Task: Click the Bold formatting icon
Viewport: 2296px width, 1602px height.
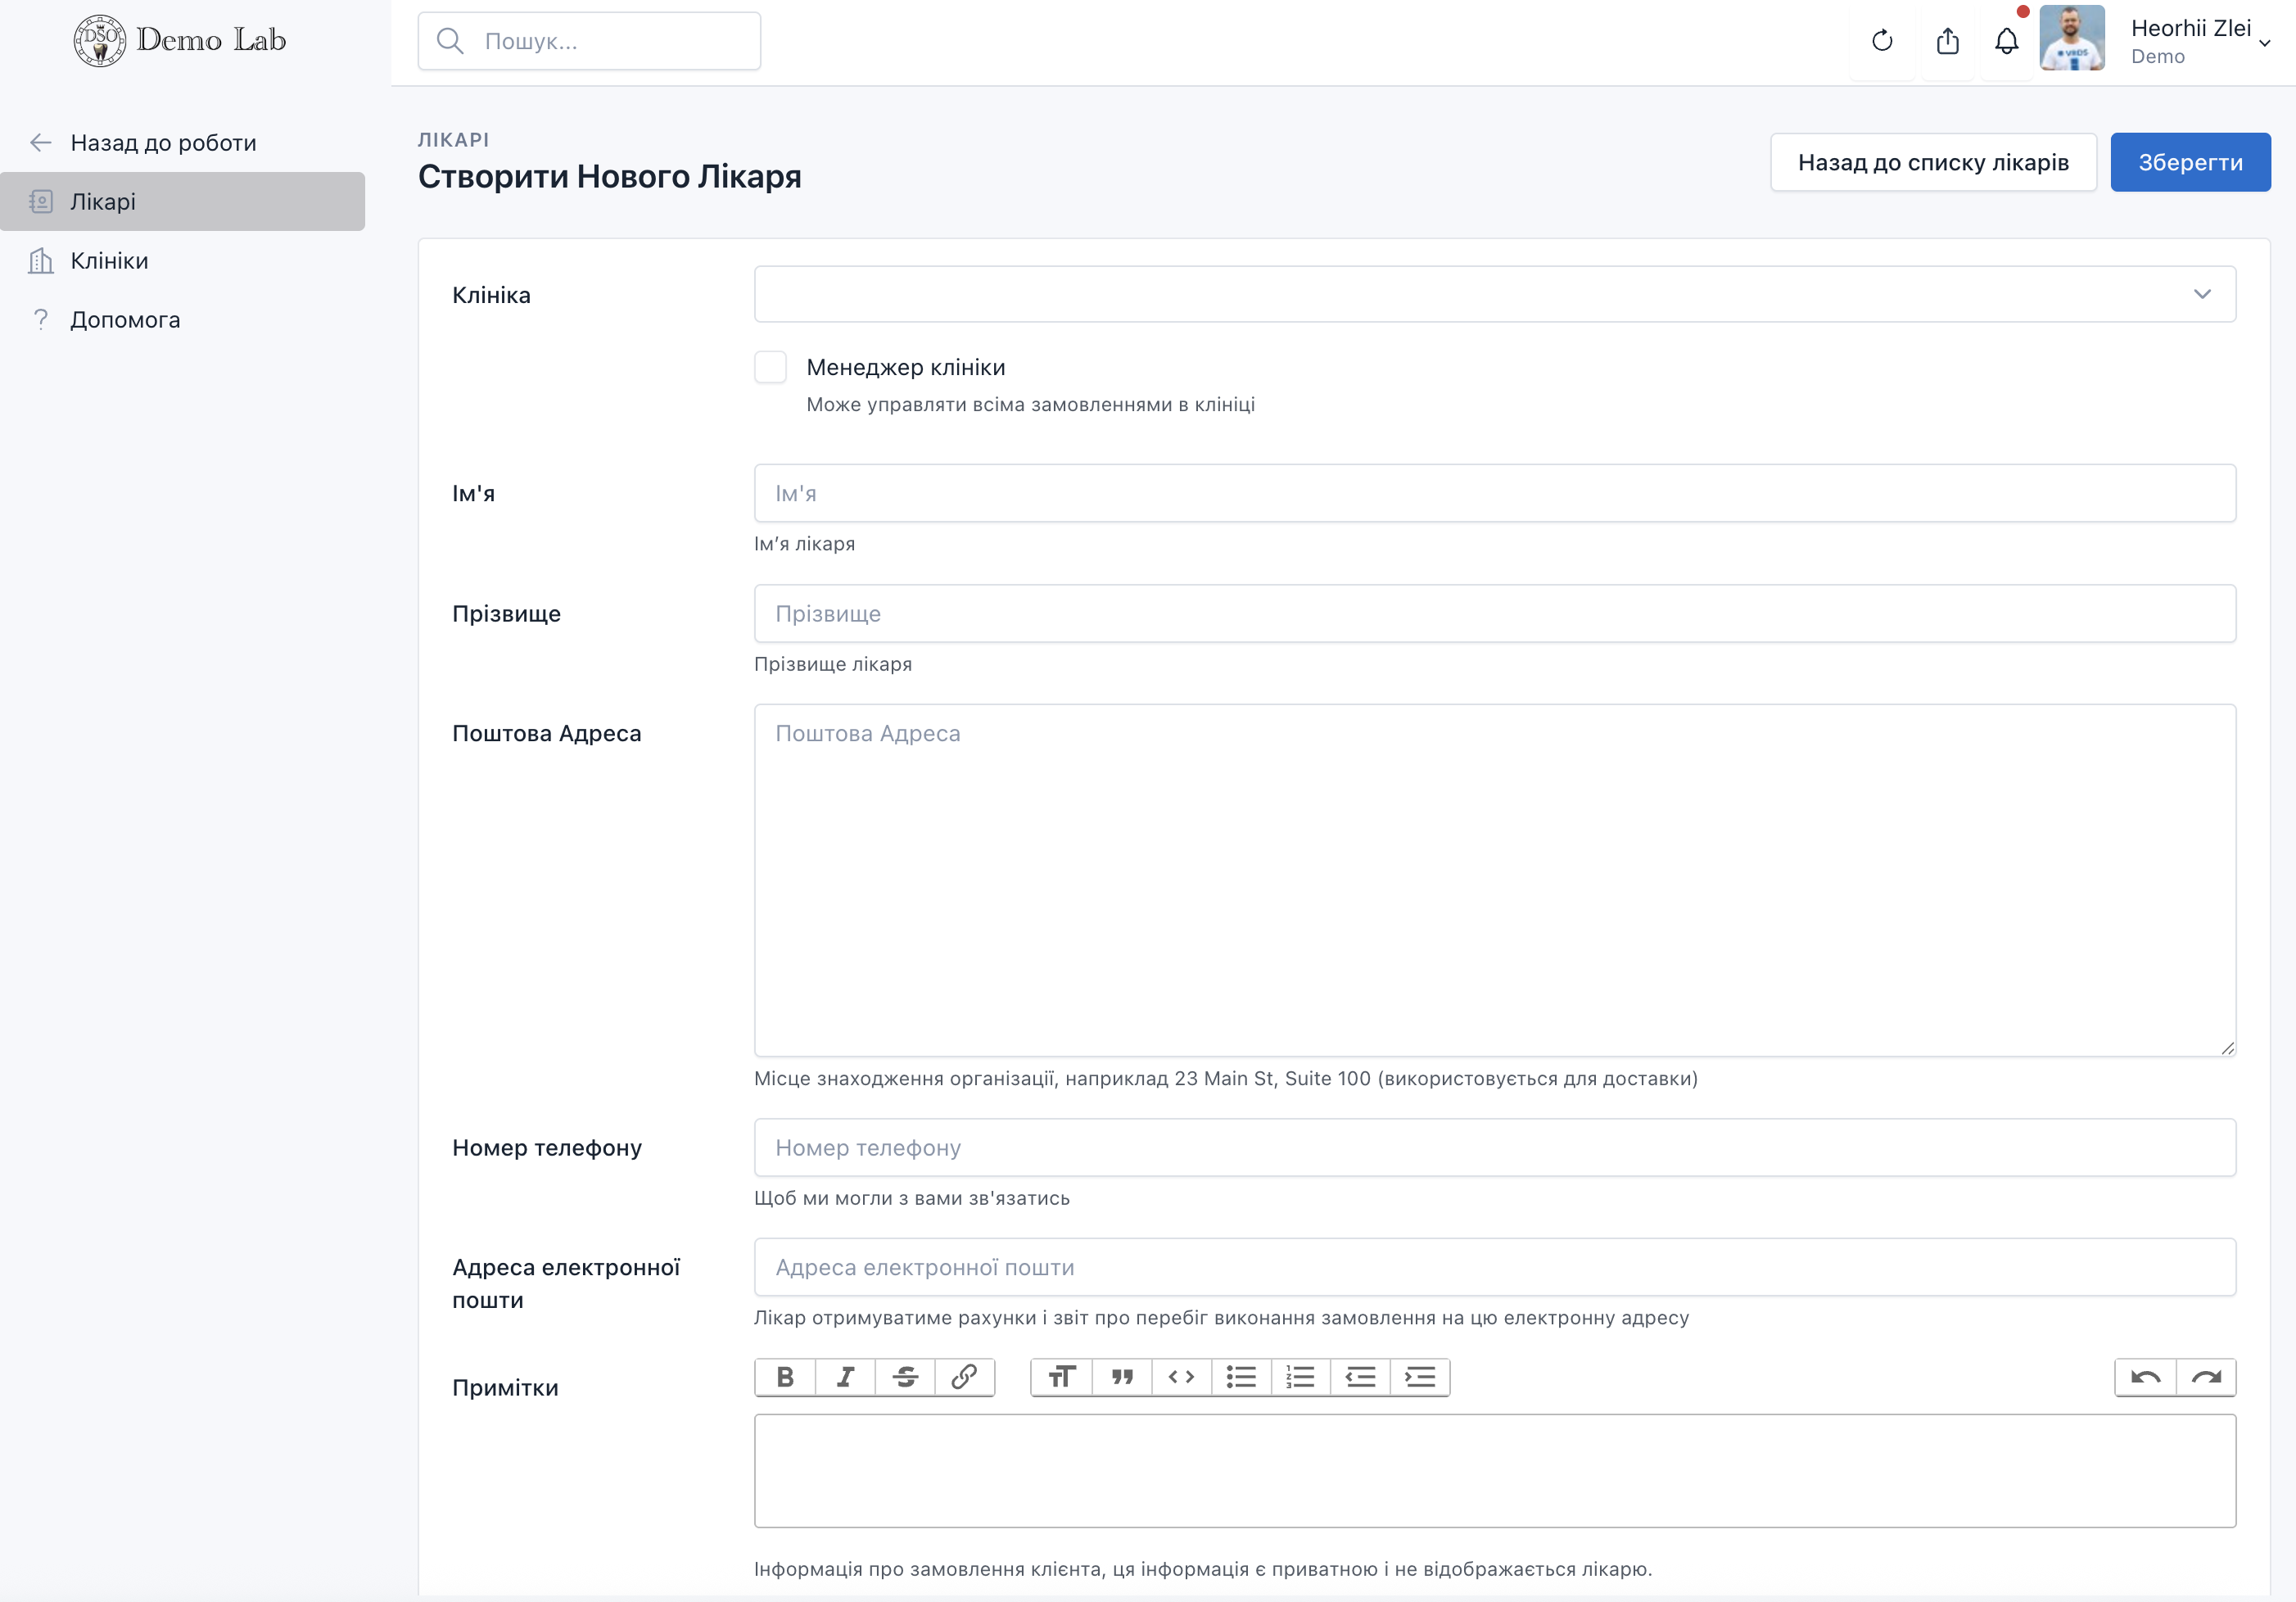Action: [785, 1377]
